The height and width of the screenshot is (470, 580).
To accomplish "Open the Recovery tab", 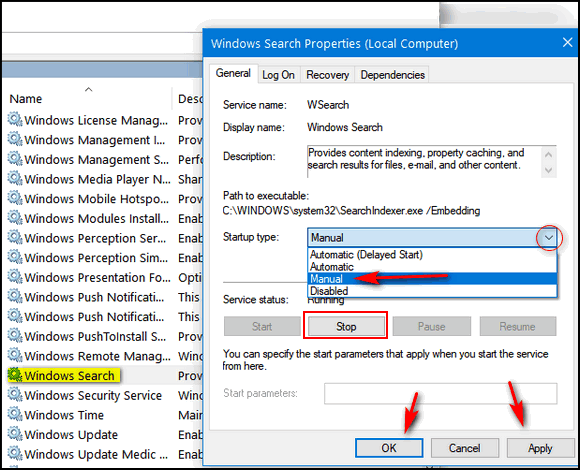I will pyautogui.click(x=327, y=75).
